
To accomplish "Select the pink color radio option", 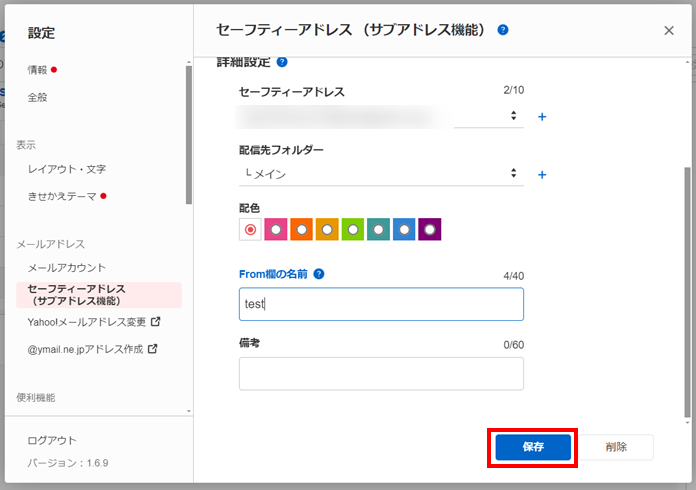I will point(276,230).
